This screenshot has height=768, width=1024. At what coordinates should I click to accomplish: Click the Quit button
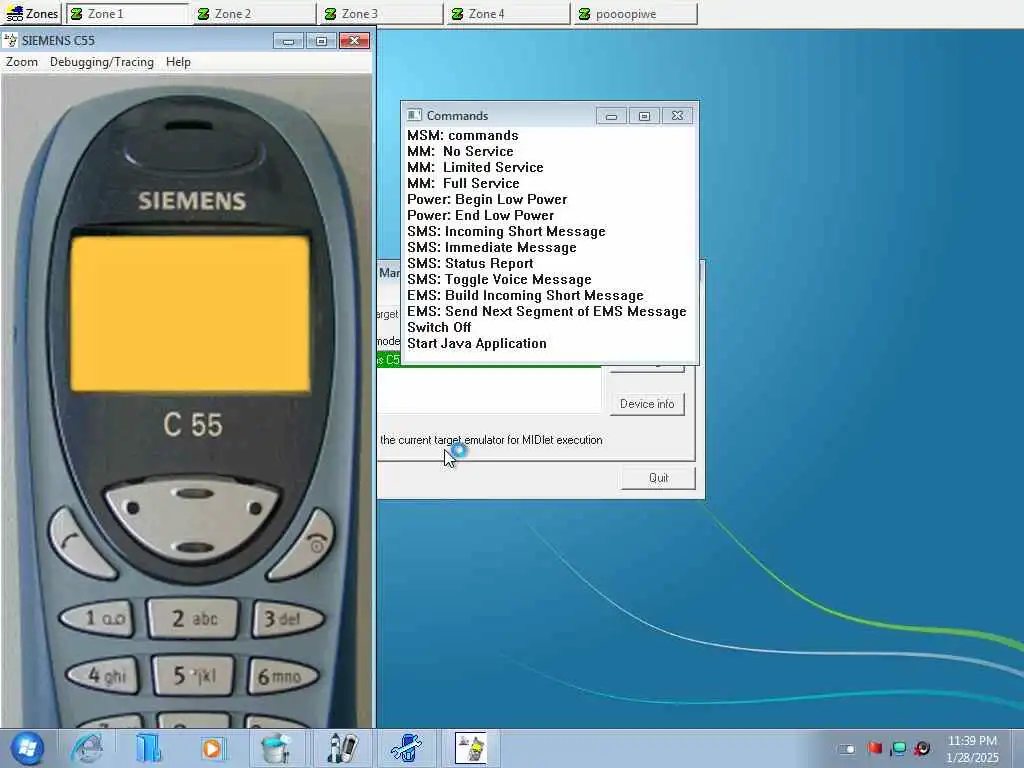(x=658, y=477)
